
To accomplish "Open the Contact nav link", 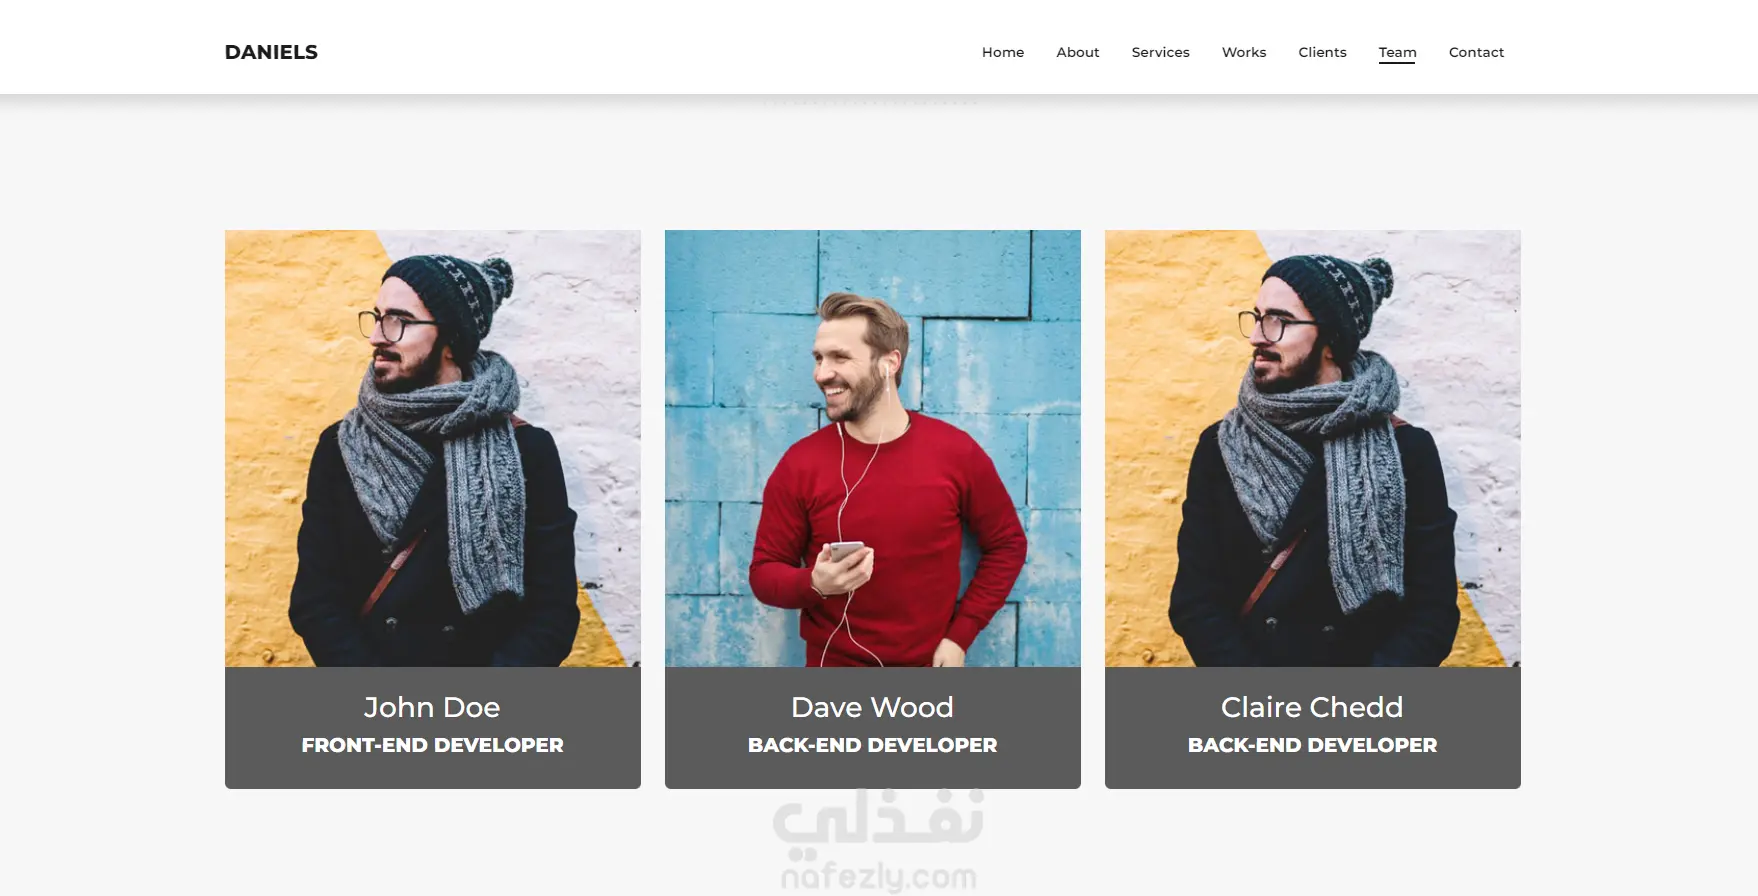I will click(x=1476, y=52).
